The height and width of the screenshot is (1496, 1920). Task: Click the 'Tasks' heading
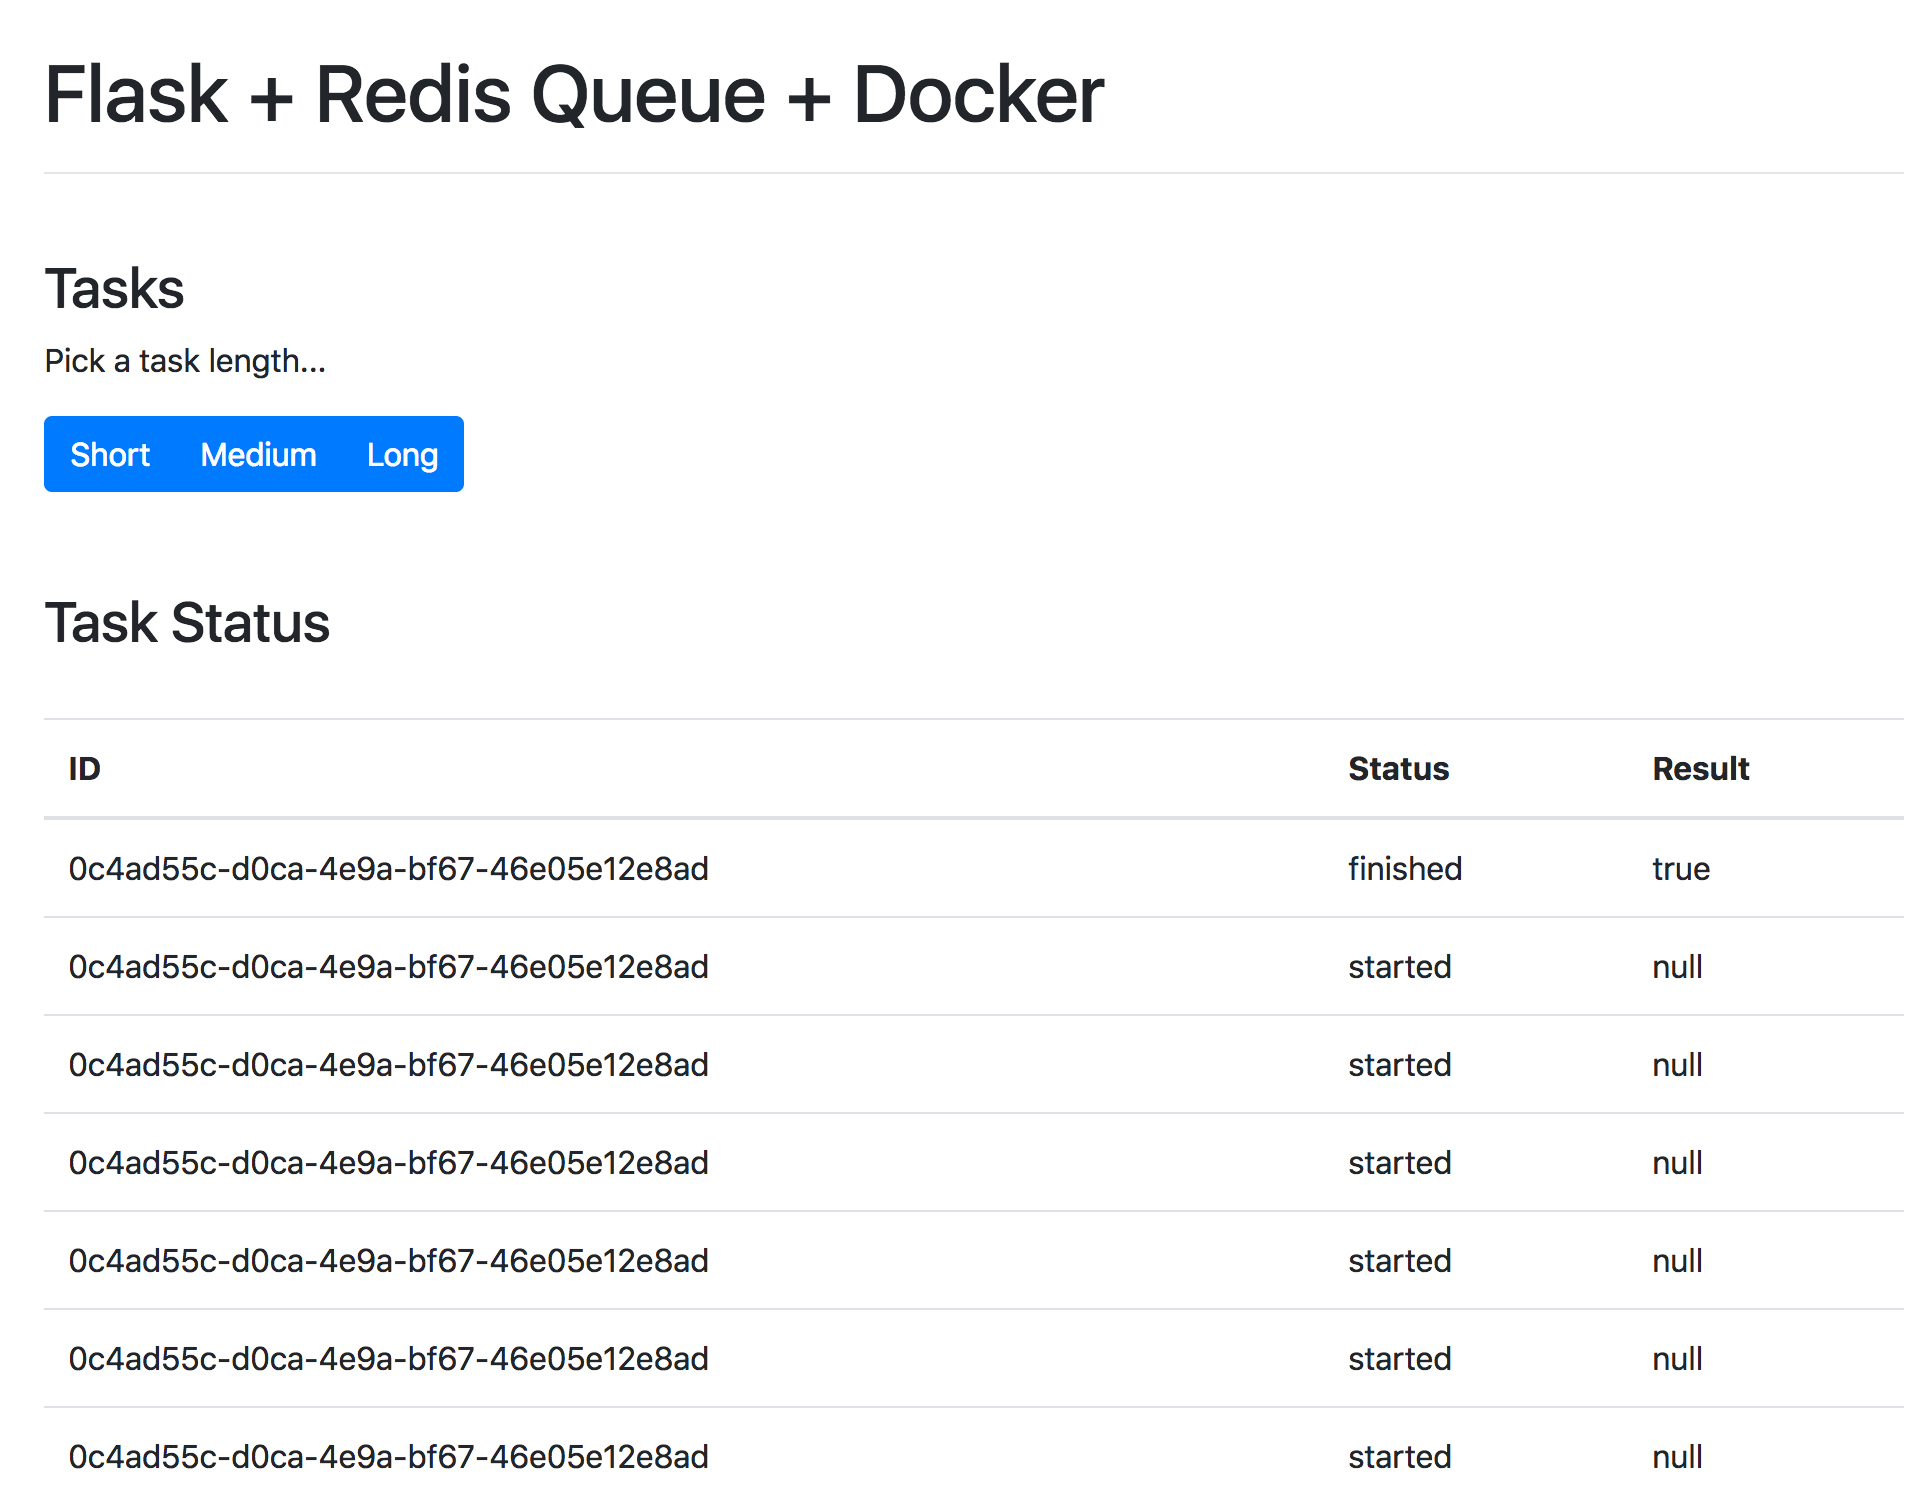click(x=114, y=289)
